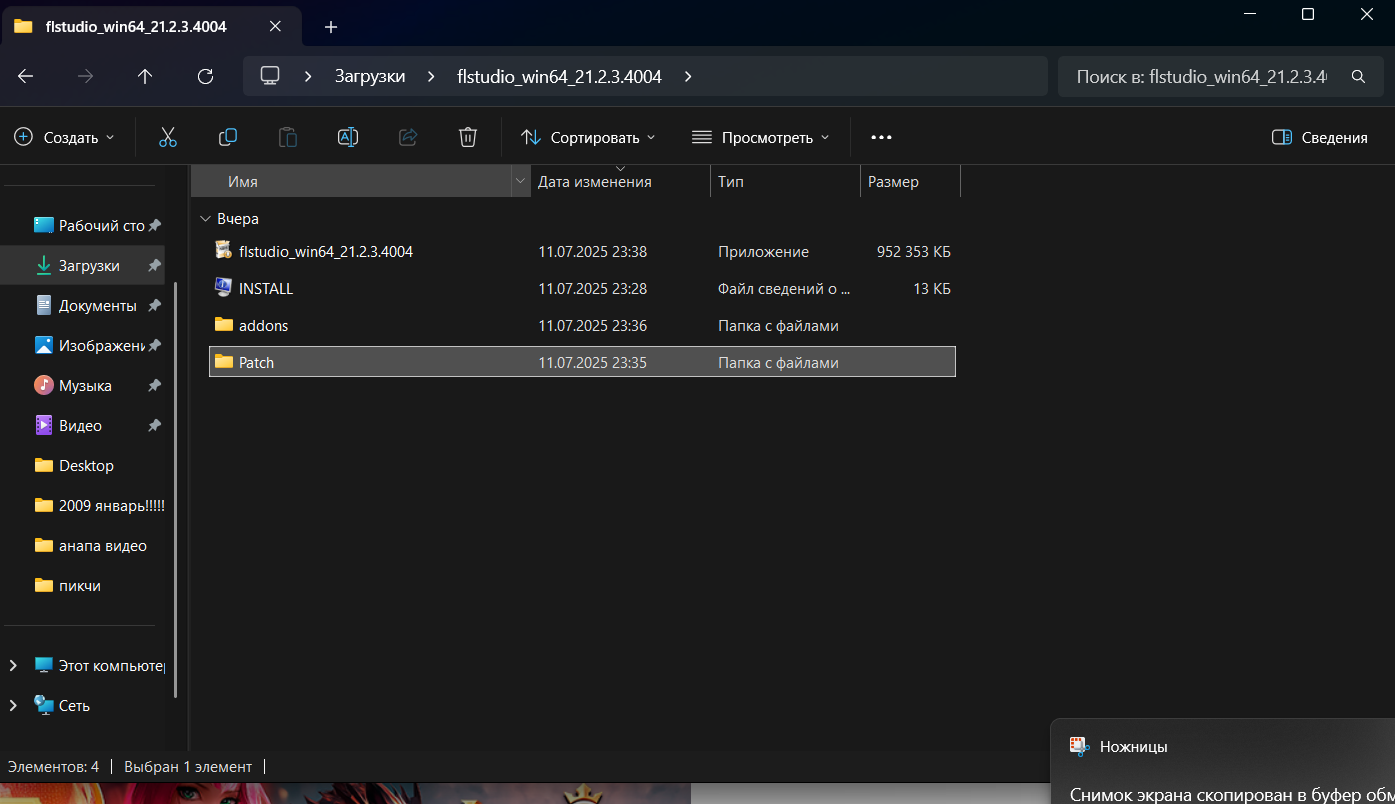
Task: Click the PC monitor icon in address bar
Action: click(269, 76)
